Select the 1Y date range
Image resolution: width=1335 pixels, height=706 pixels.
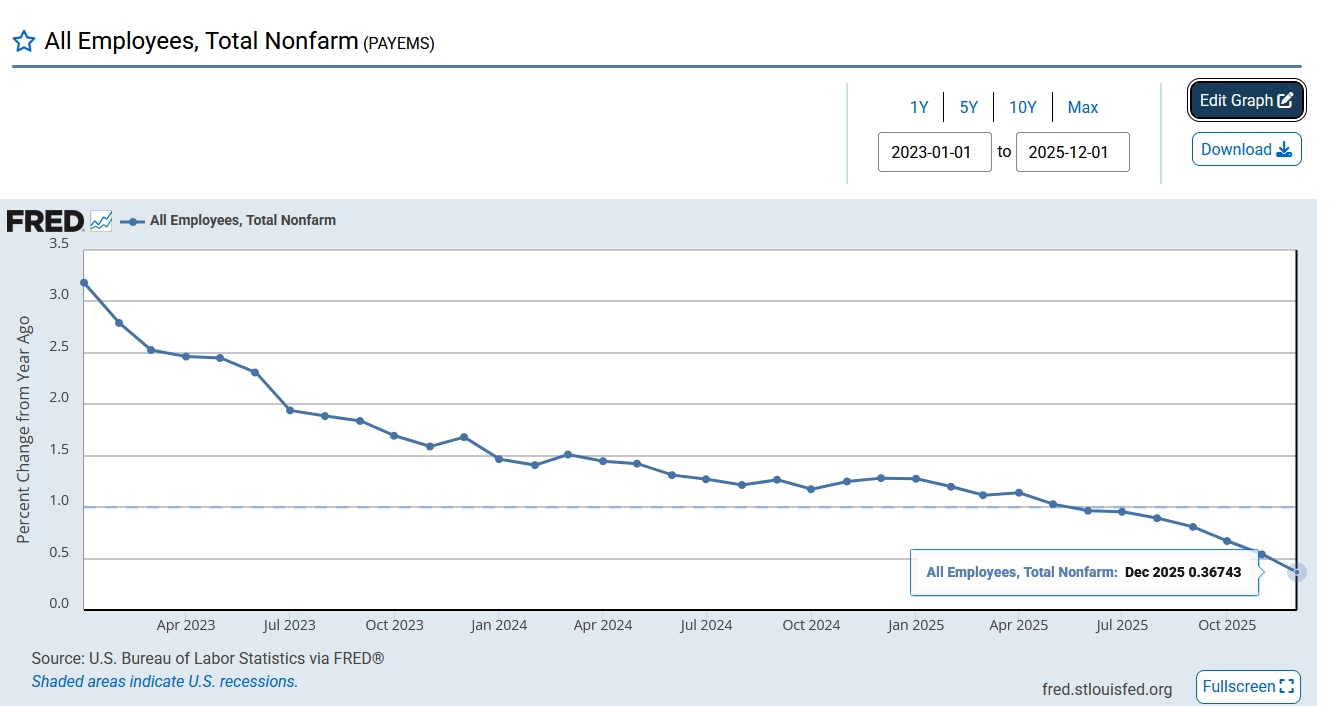pos(919,107)
